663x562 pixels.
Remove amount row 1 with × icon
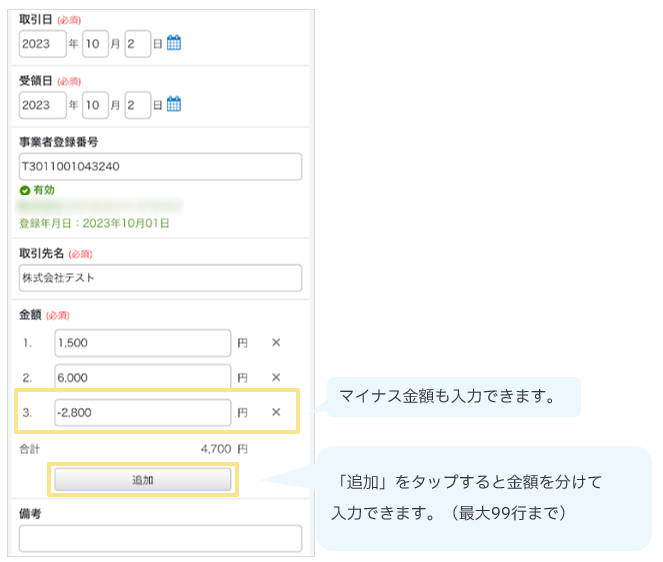(276, 343)
